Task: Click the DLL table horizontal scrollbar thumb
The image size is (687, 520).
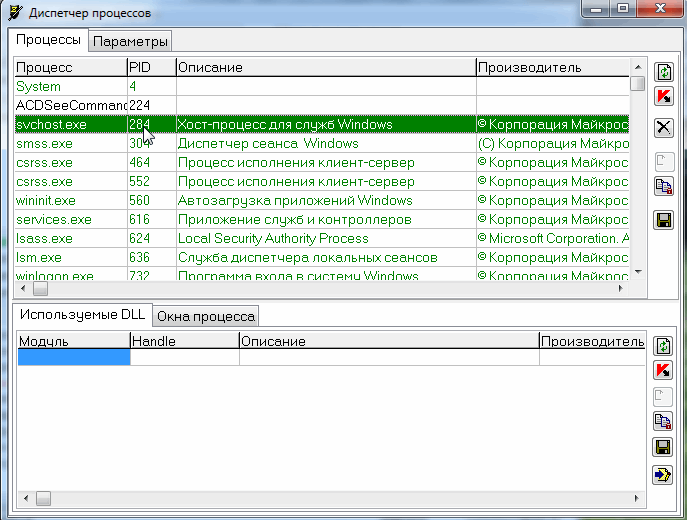Action: 43,498
